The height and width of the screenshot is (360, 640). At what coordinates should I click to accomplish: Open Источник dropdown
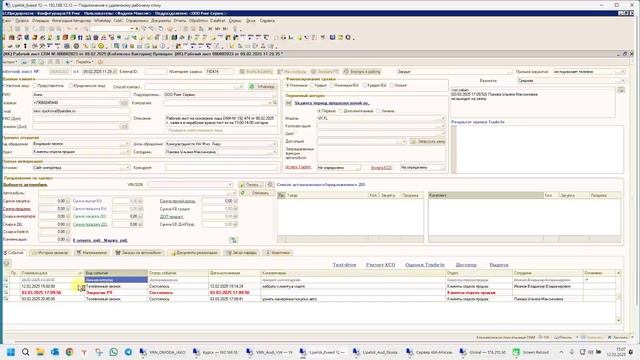coord(127,168)
